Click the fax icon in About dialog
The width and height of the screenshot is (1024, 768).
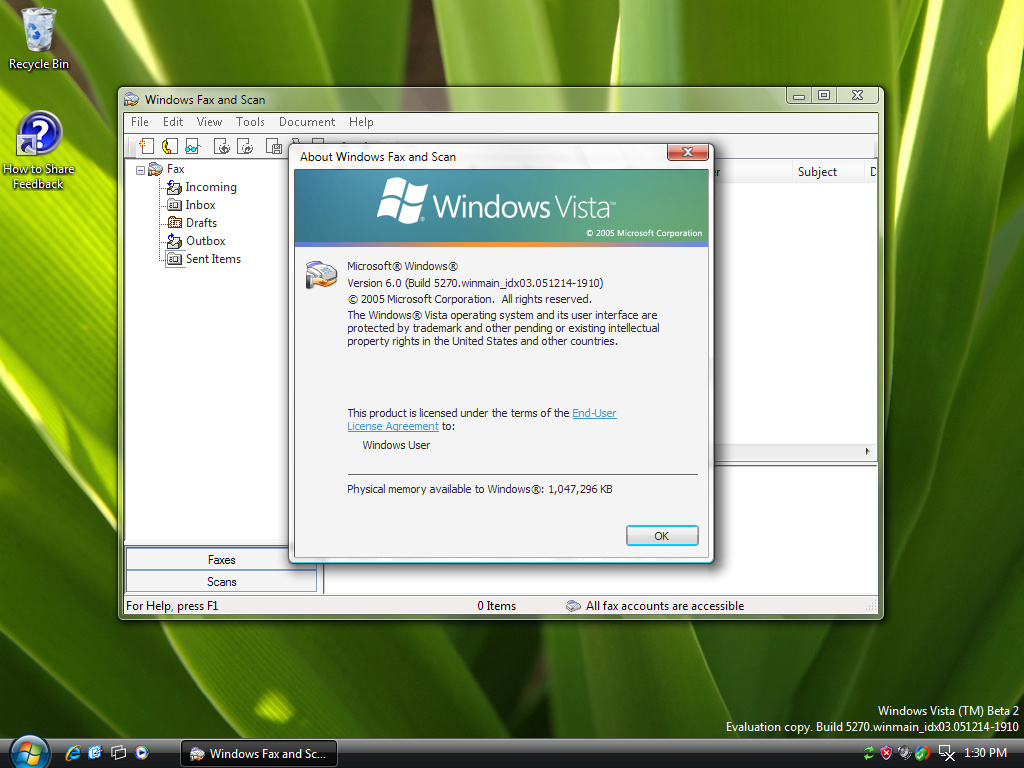pyautogui.click(x=321, y=275)
